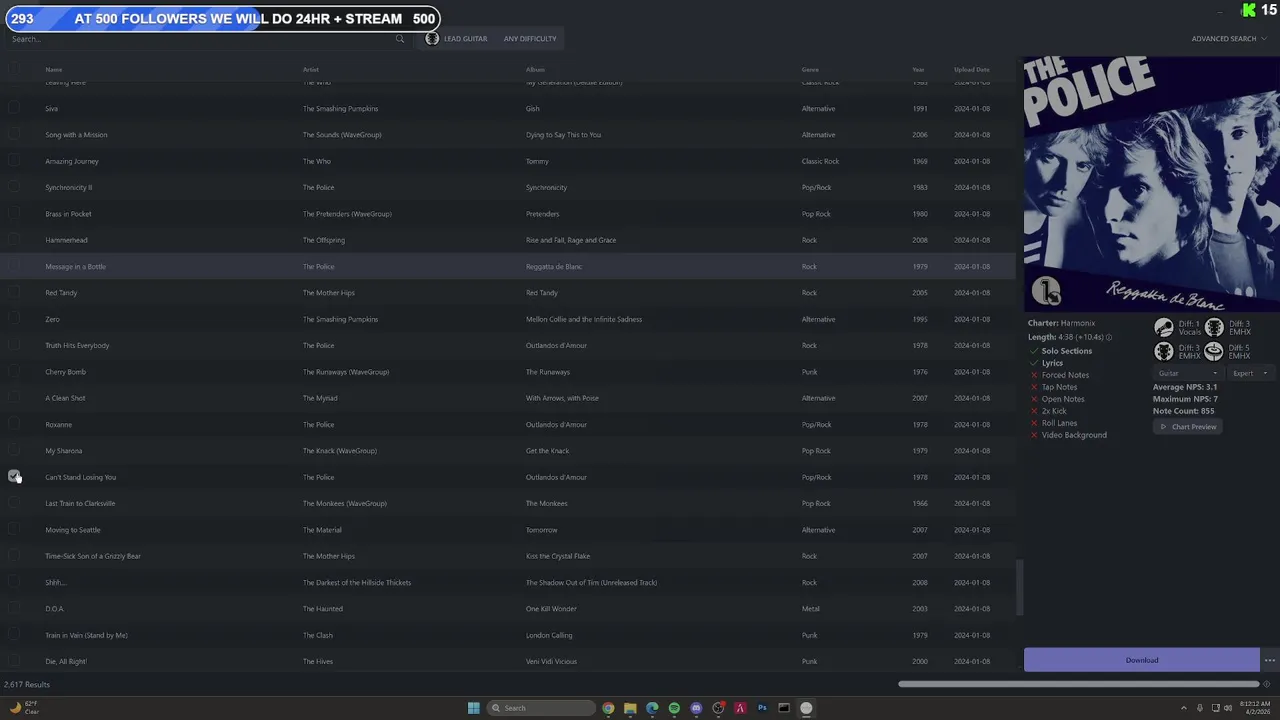
Task: Open the Windows Start menu
Action: pos(474,708)
